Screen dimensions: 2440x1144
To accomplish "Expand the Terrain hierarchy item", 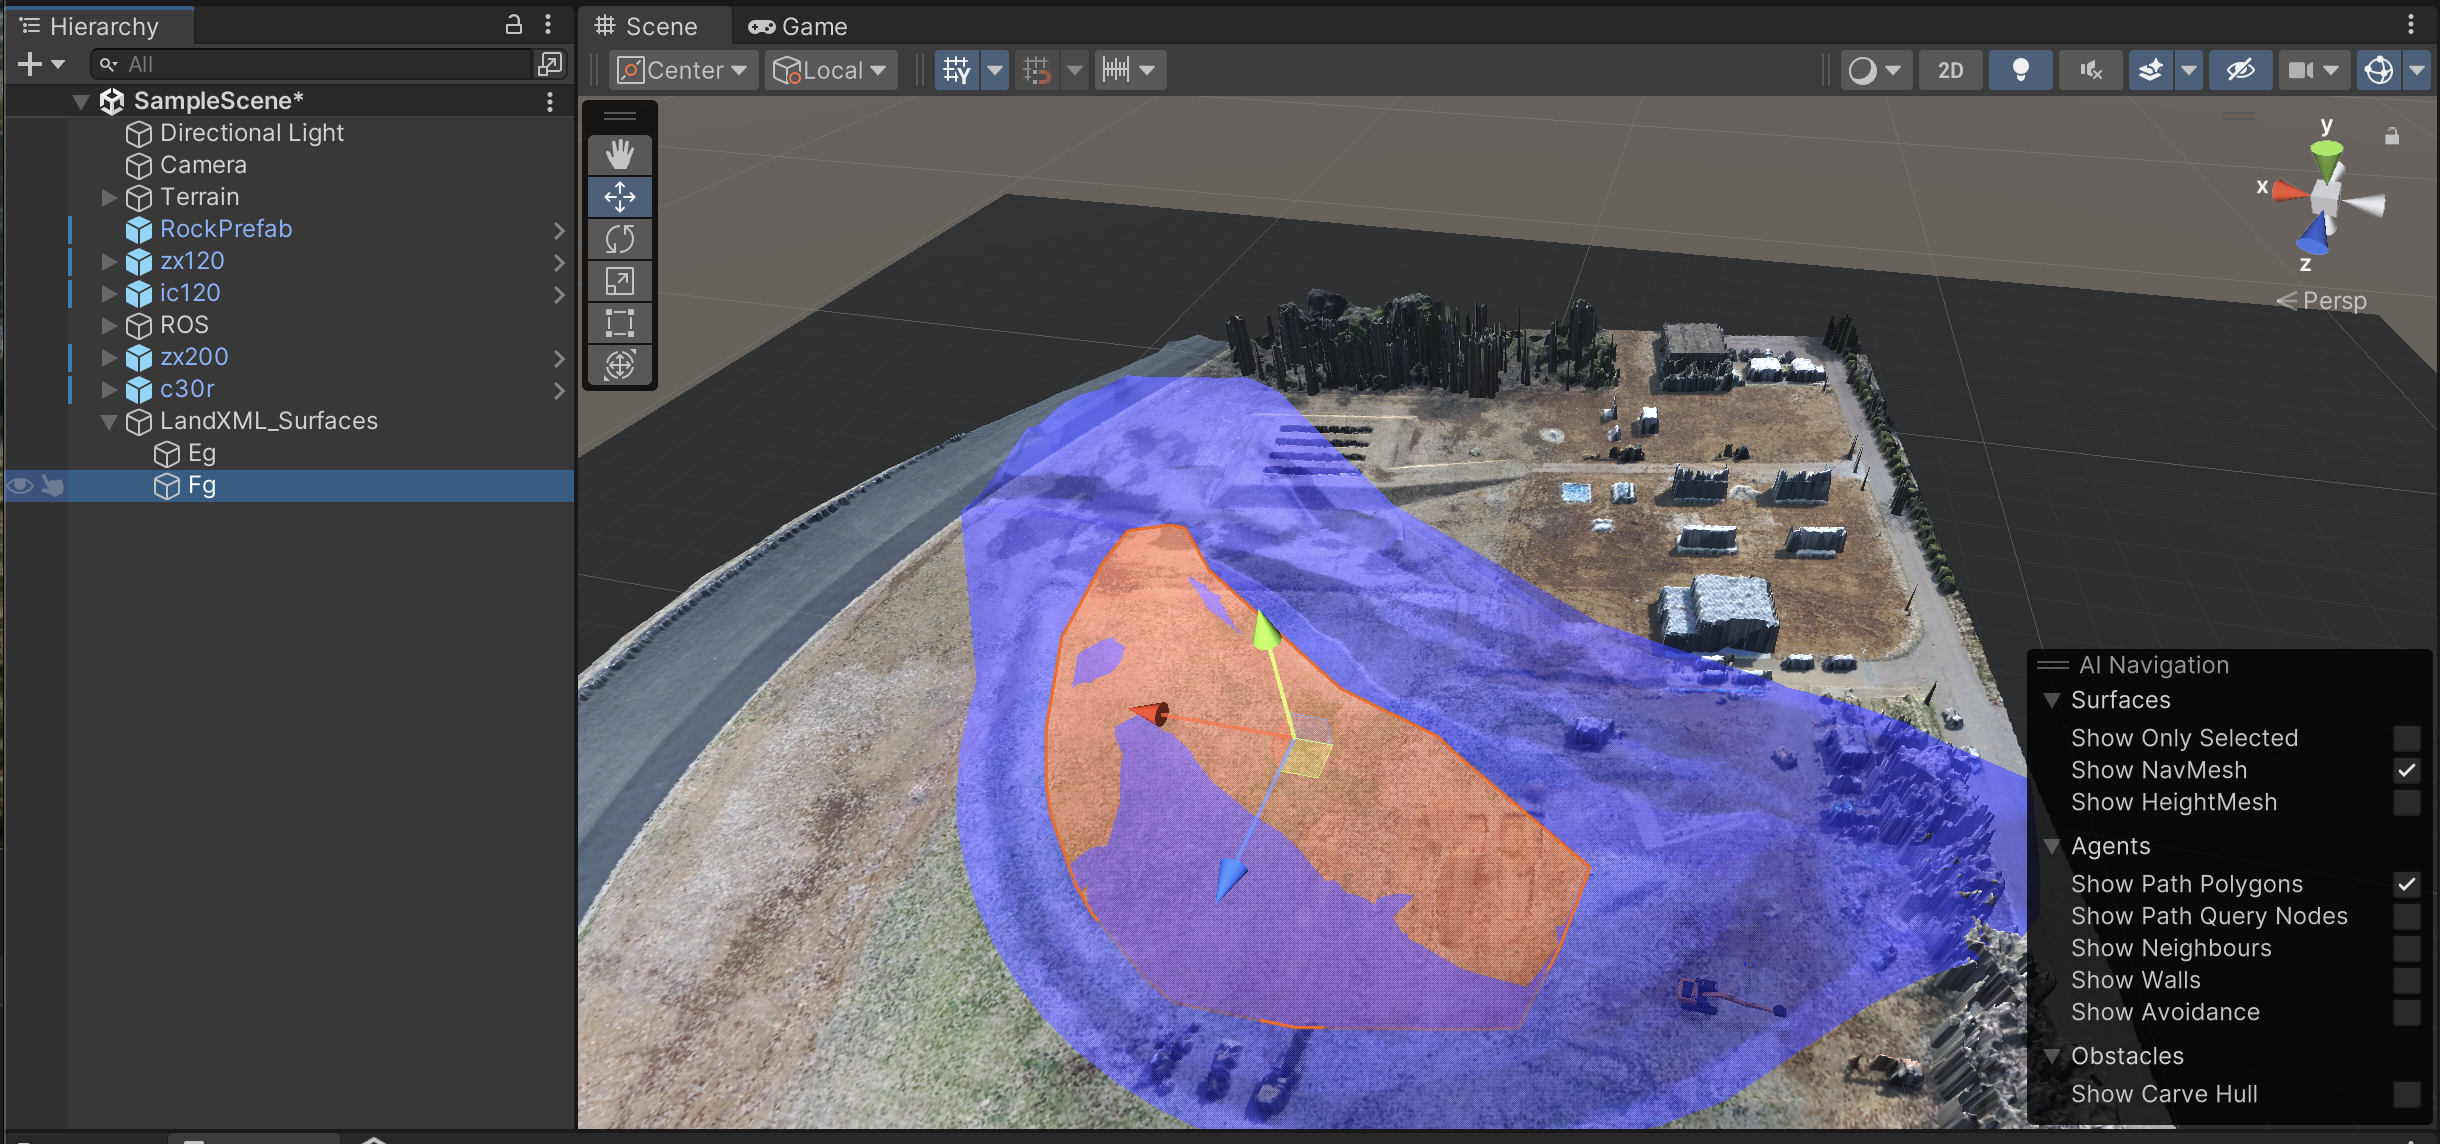I will click(x=110, y=197).
